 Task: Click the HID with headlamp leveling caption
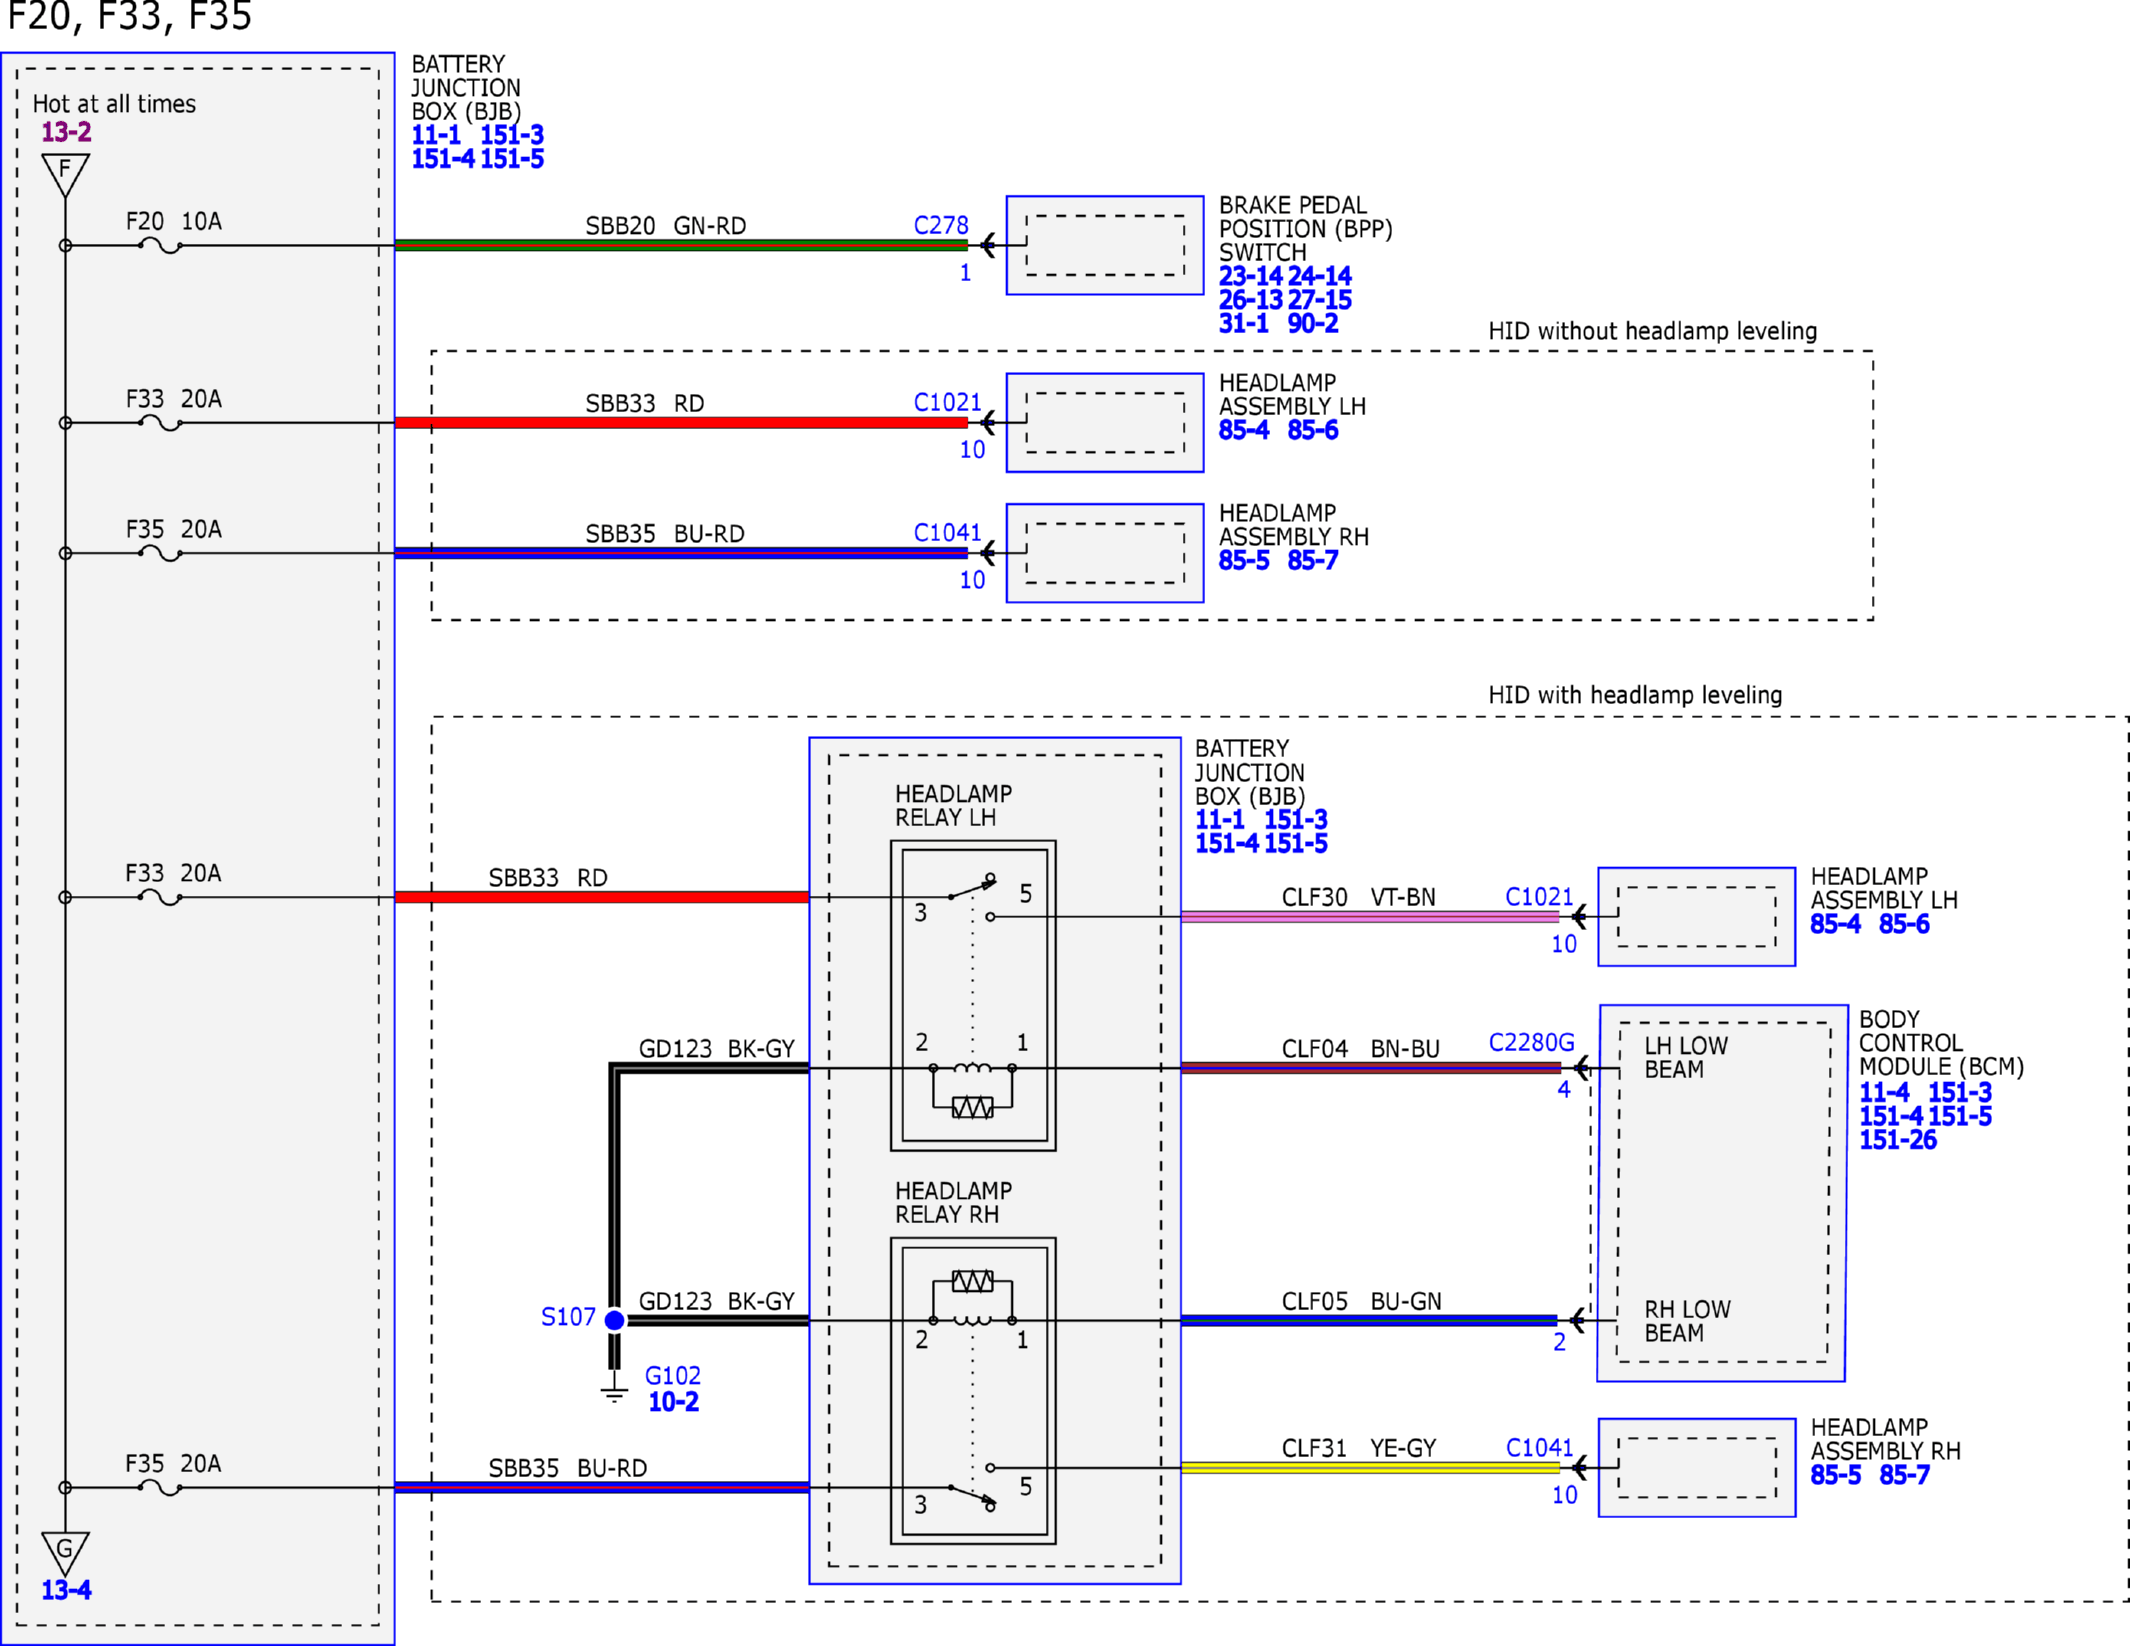click(1635, 695)
